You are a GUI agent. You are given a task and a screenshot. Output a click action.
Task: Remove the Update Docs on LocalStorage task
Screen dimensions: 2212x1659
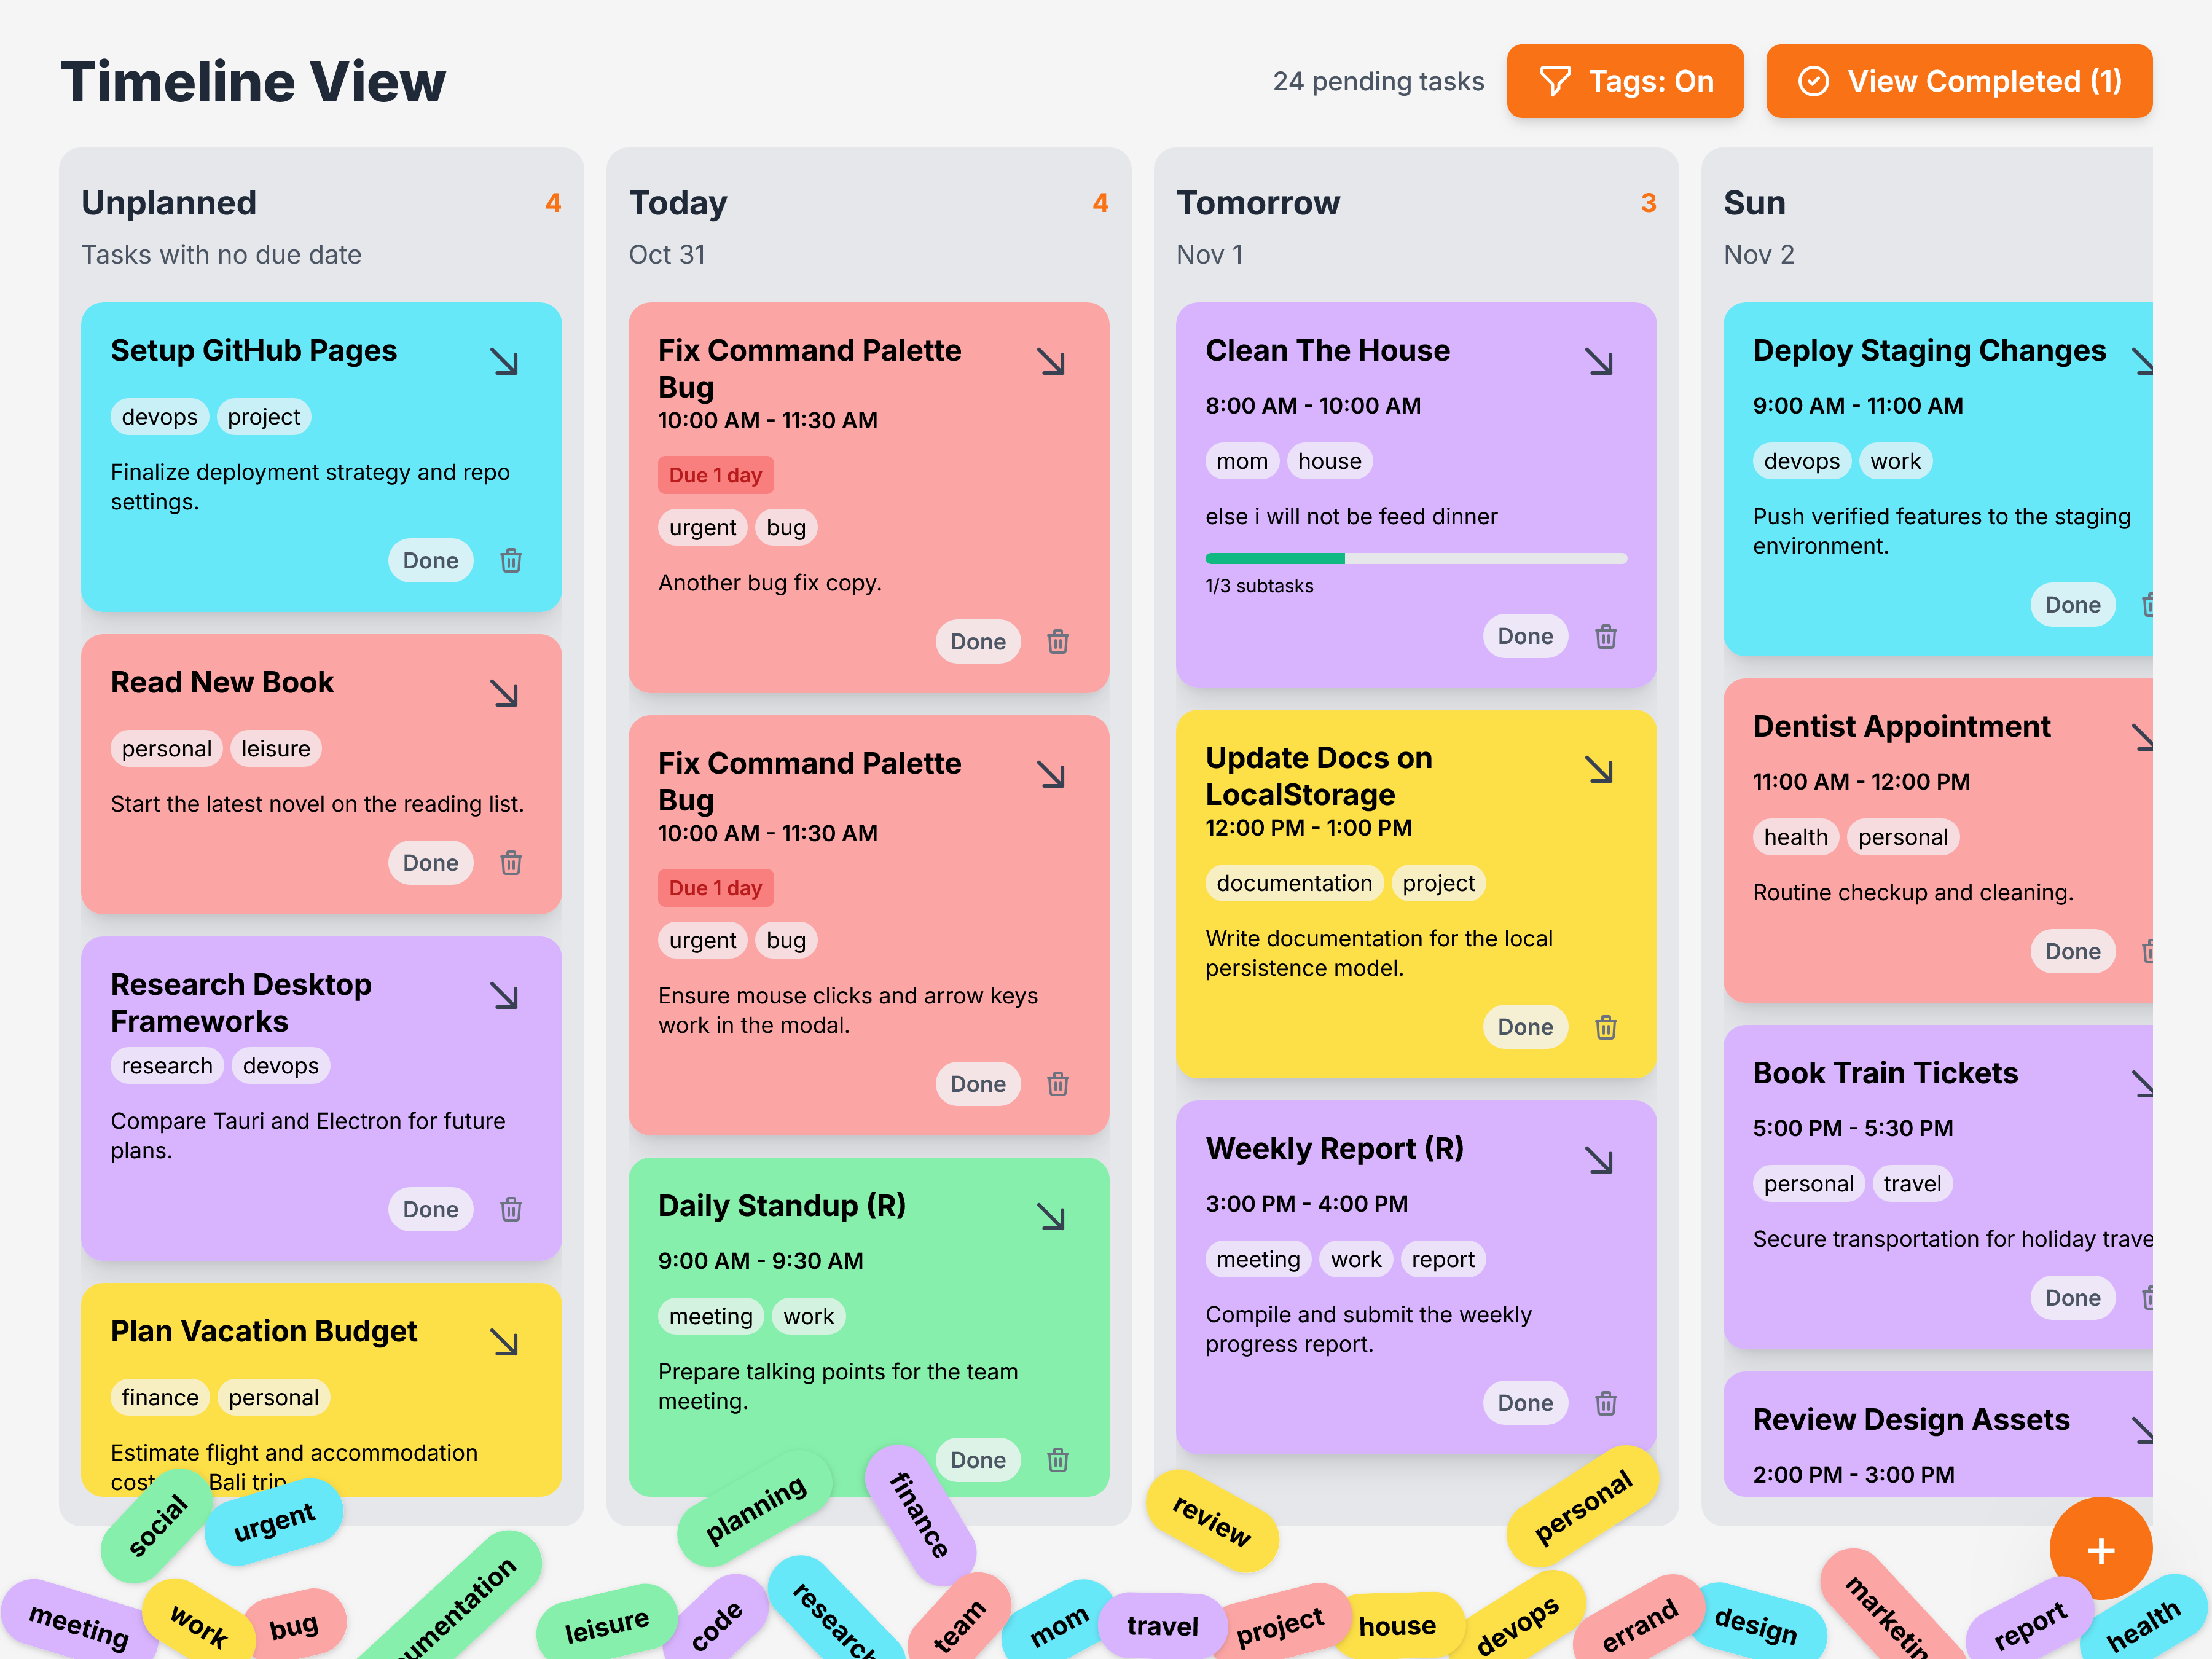pos(1606,1027)
